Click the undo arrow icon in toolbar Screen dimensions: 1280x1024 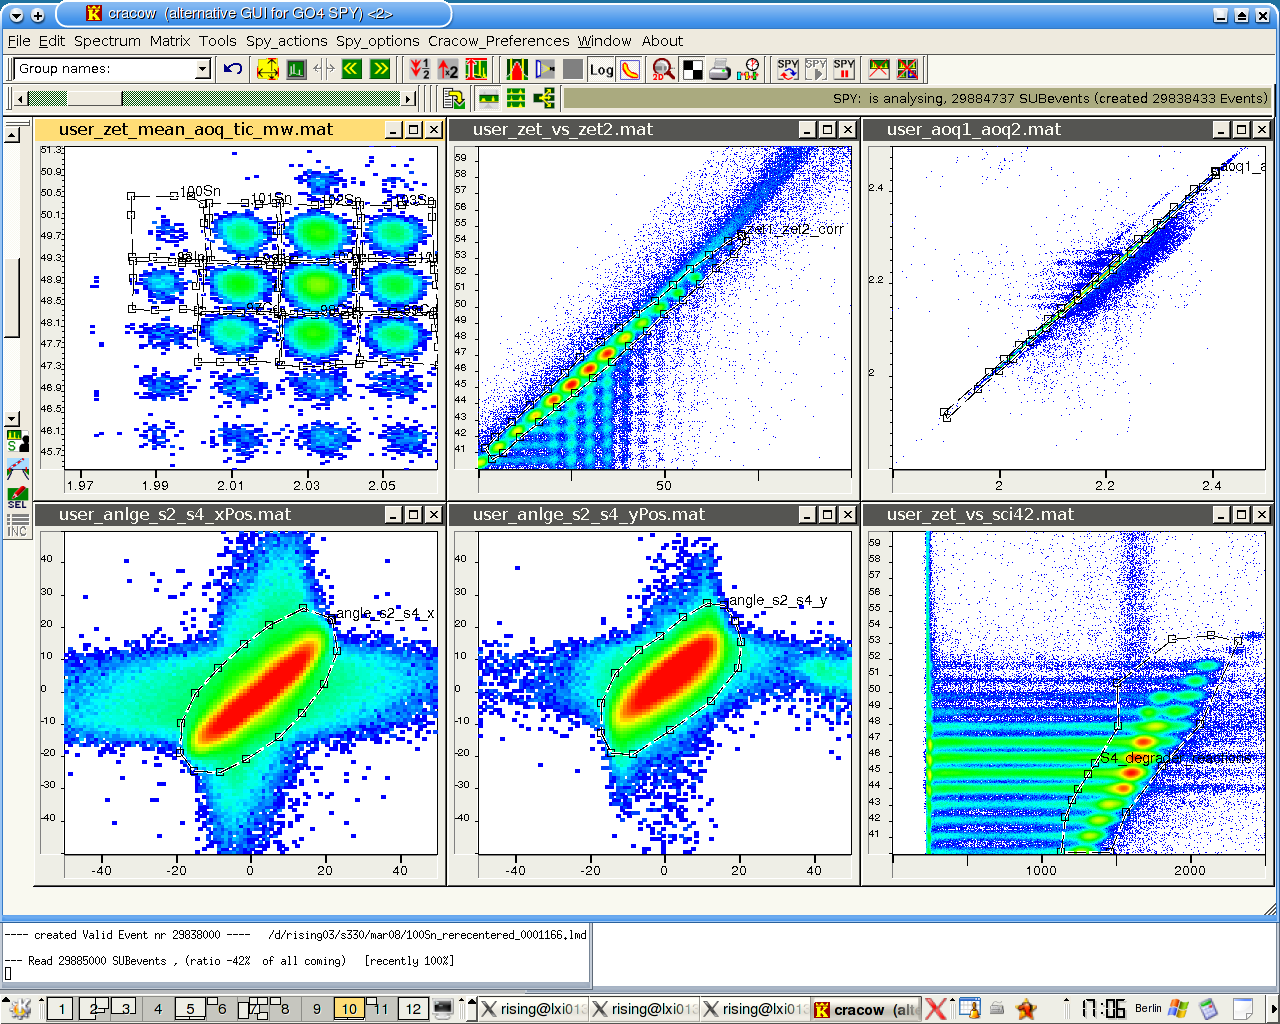(x=233, y=69)
